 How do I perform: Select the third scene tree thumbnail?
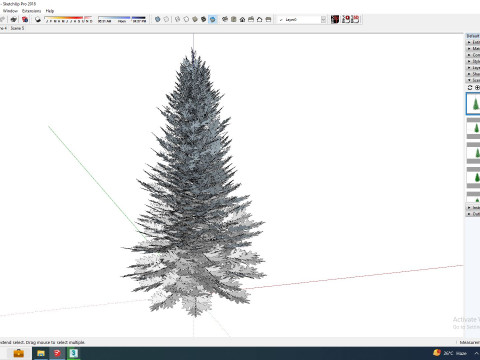[x=474, y=153]
